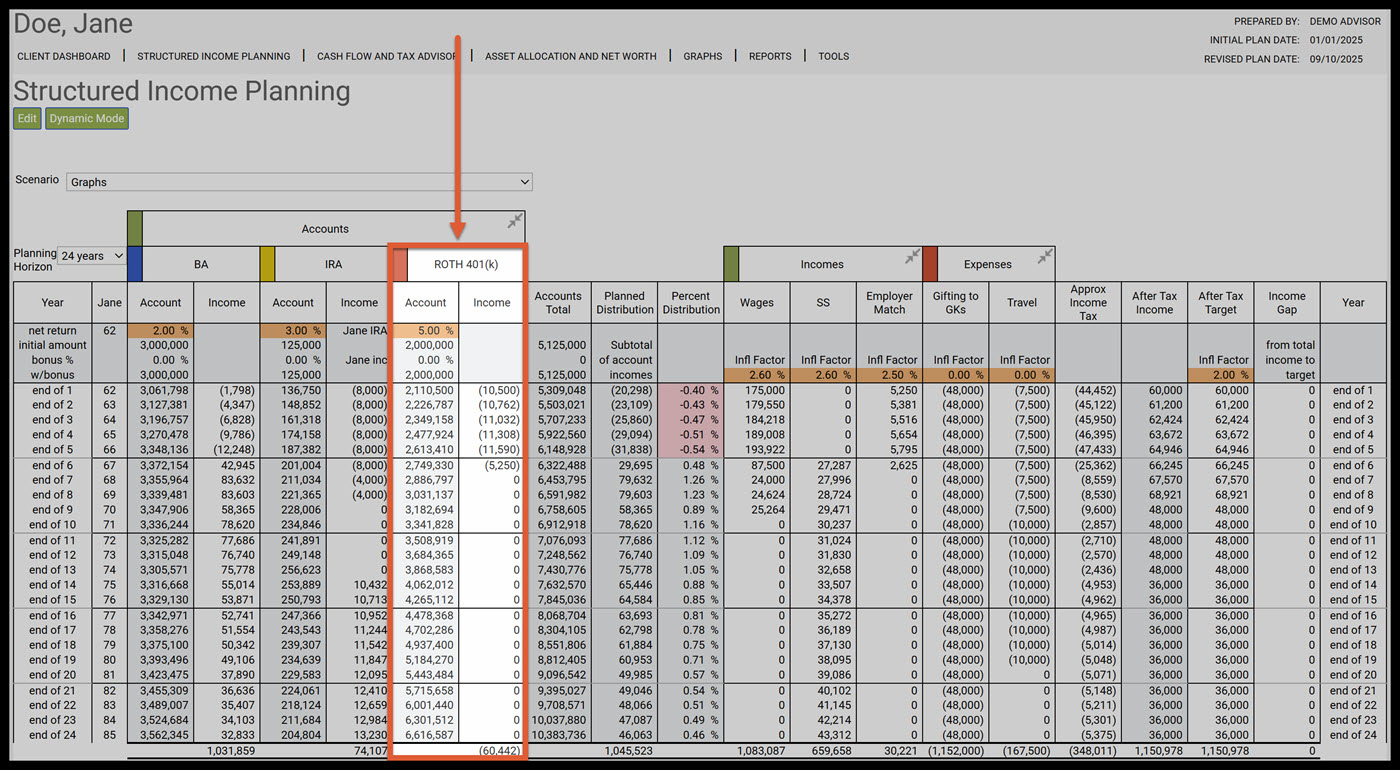Click the Planned Distribution column header
The image size is (1400, 770).
[x=624, y=302]
